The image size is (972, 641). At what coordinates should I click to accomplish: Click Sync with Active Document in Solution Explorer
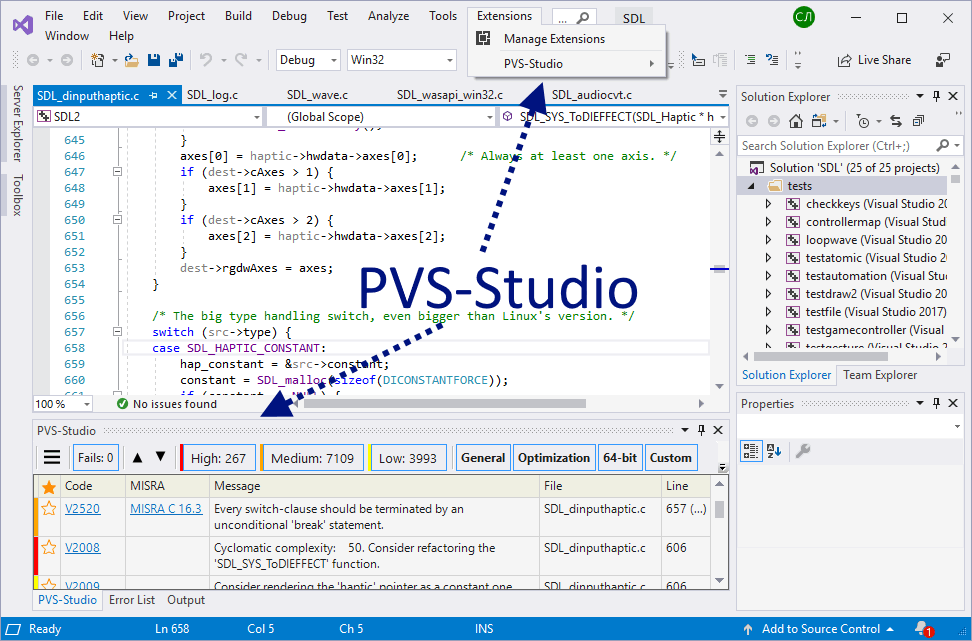click(x=896, y=121)
